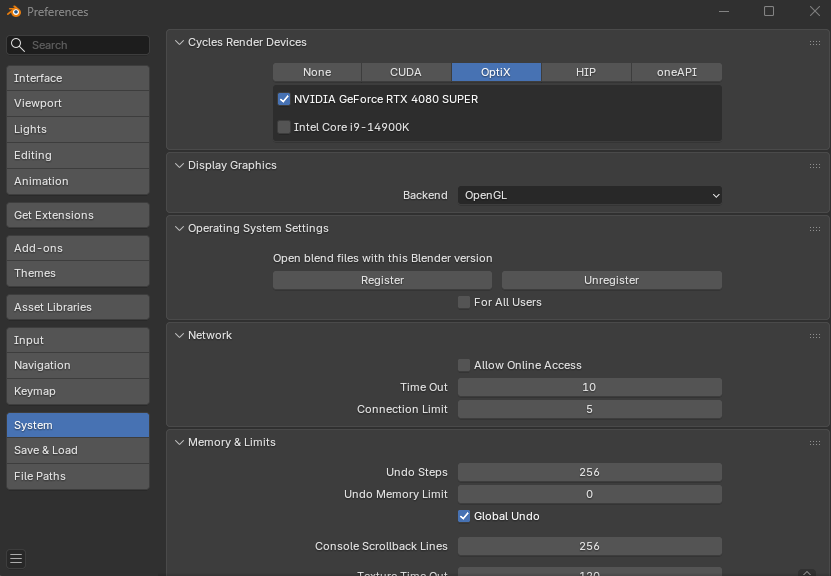Viewport: 831px width, 576px height.
Task: Open the File Paths section
Action: click(x=78, y=476)
